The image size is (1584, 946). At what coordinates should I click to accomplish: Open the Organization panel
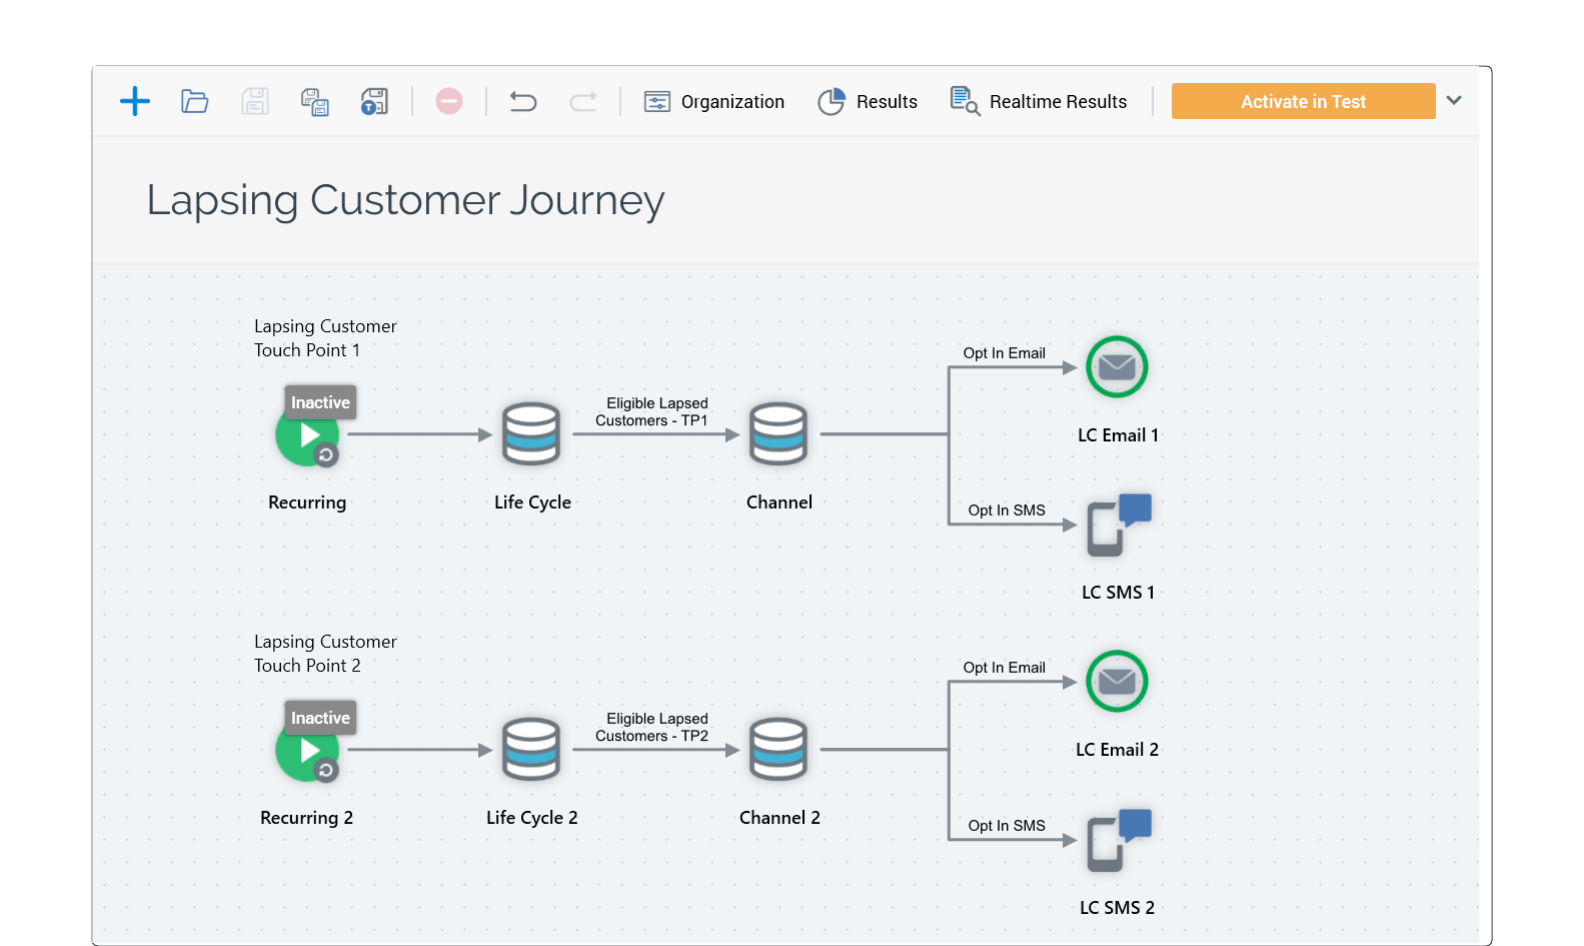pyautogui.click(x=714, y=101)
